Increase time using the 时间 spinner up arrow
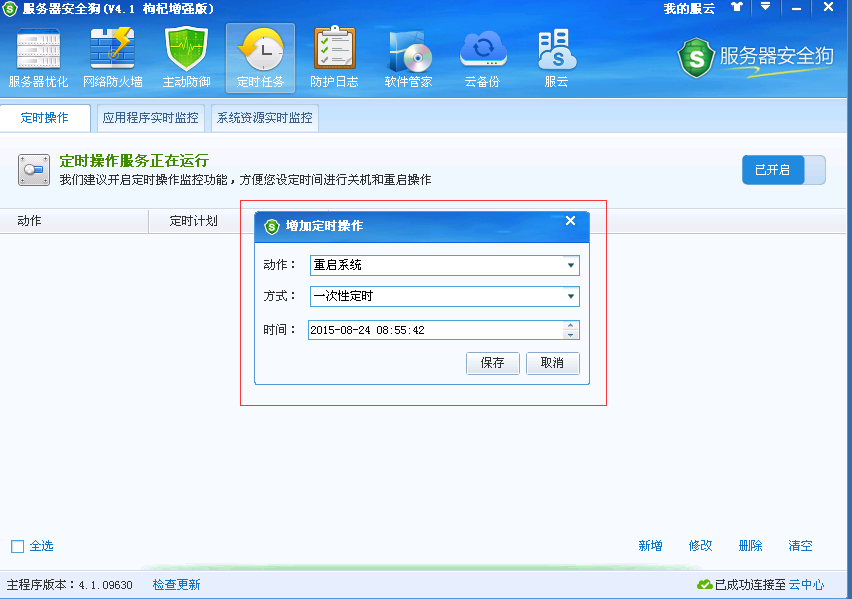The height and width of the screenshot is (599, 852). point(571,325)
